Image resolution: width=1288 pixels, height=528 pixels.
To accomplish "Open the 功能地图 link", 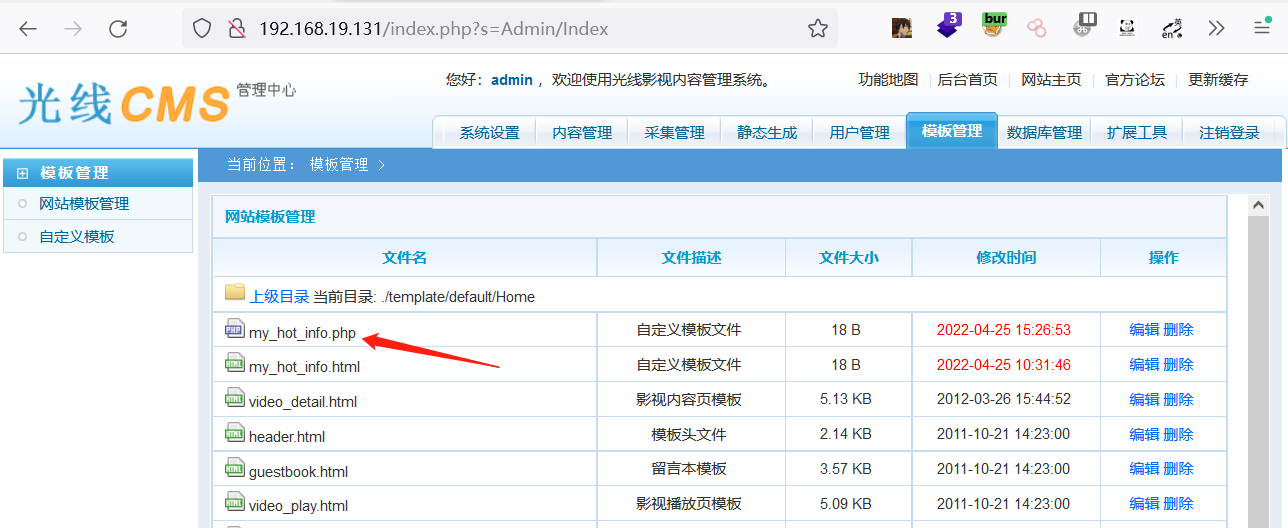I will pyautogui.click(x=888, y=80).
